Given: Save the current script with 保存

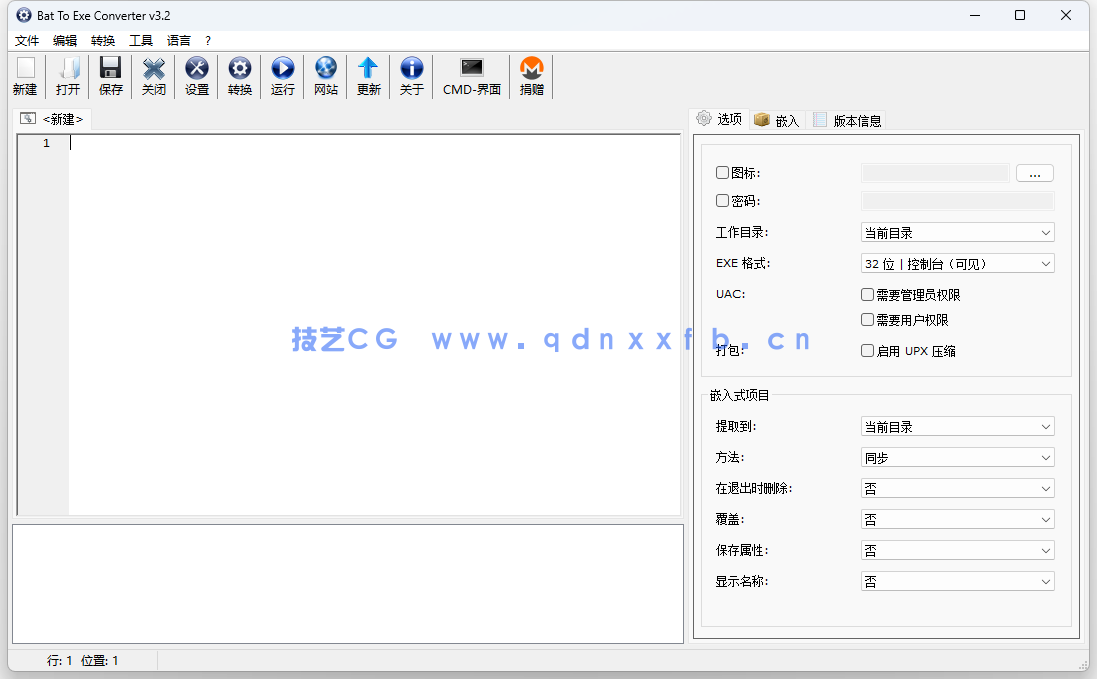Looking at the screenshot, I should coord(110,76).
